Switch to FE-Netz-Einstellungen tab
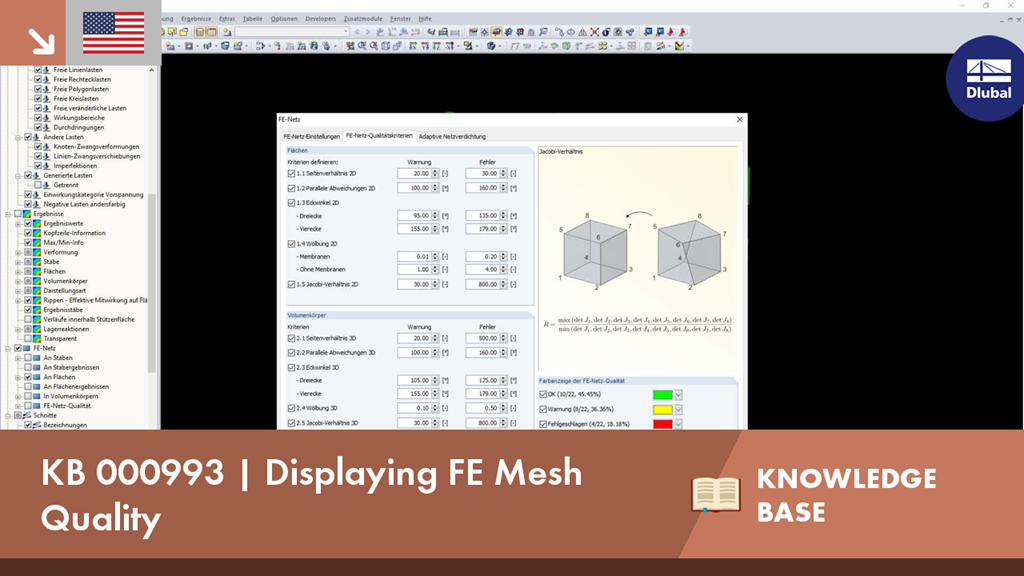This screenshot has height=576, width=1024. click(x=312, y=136)
